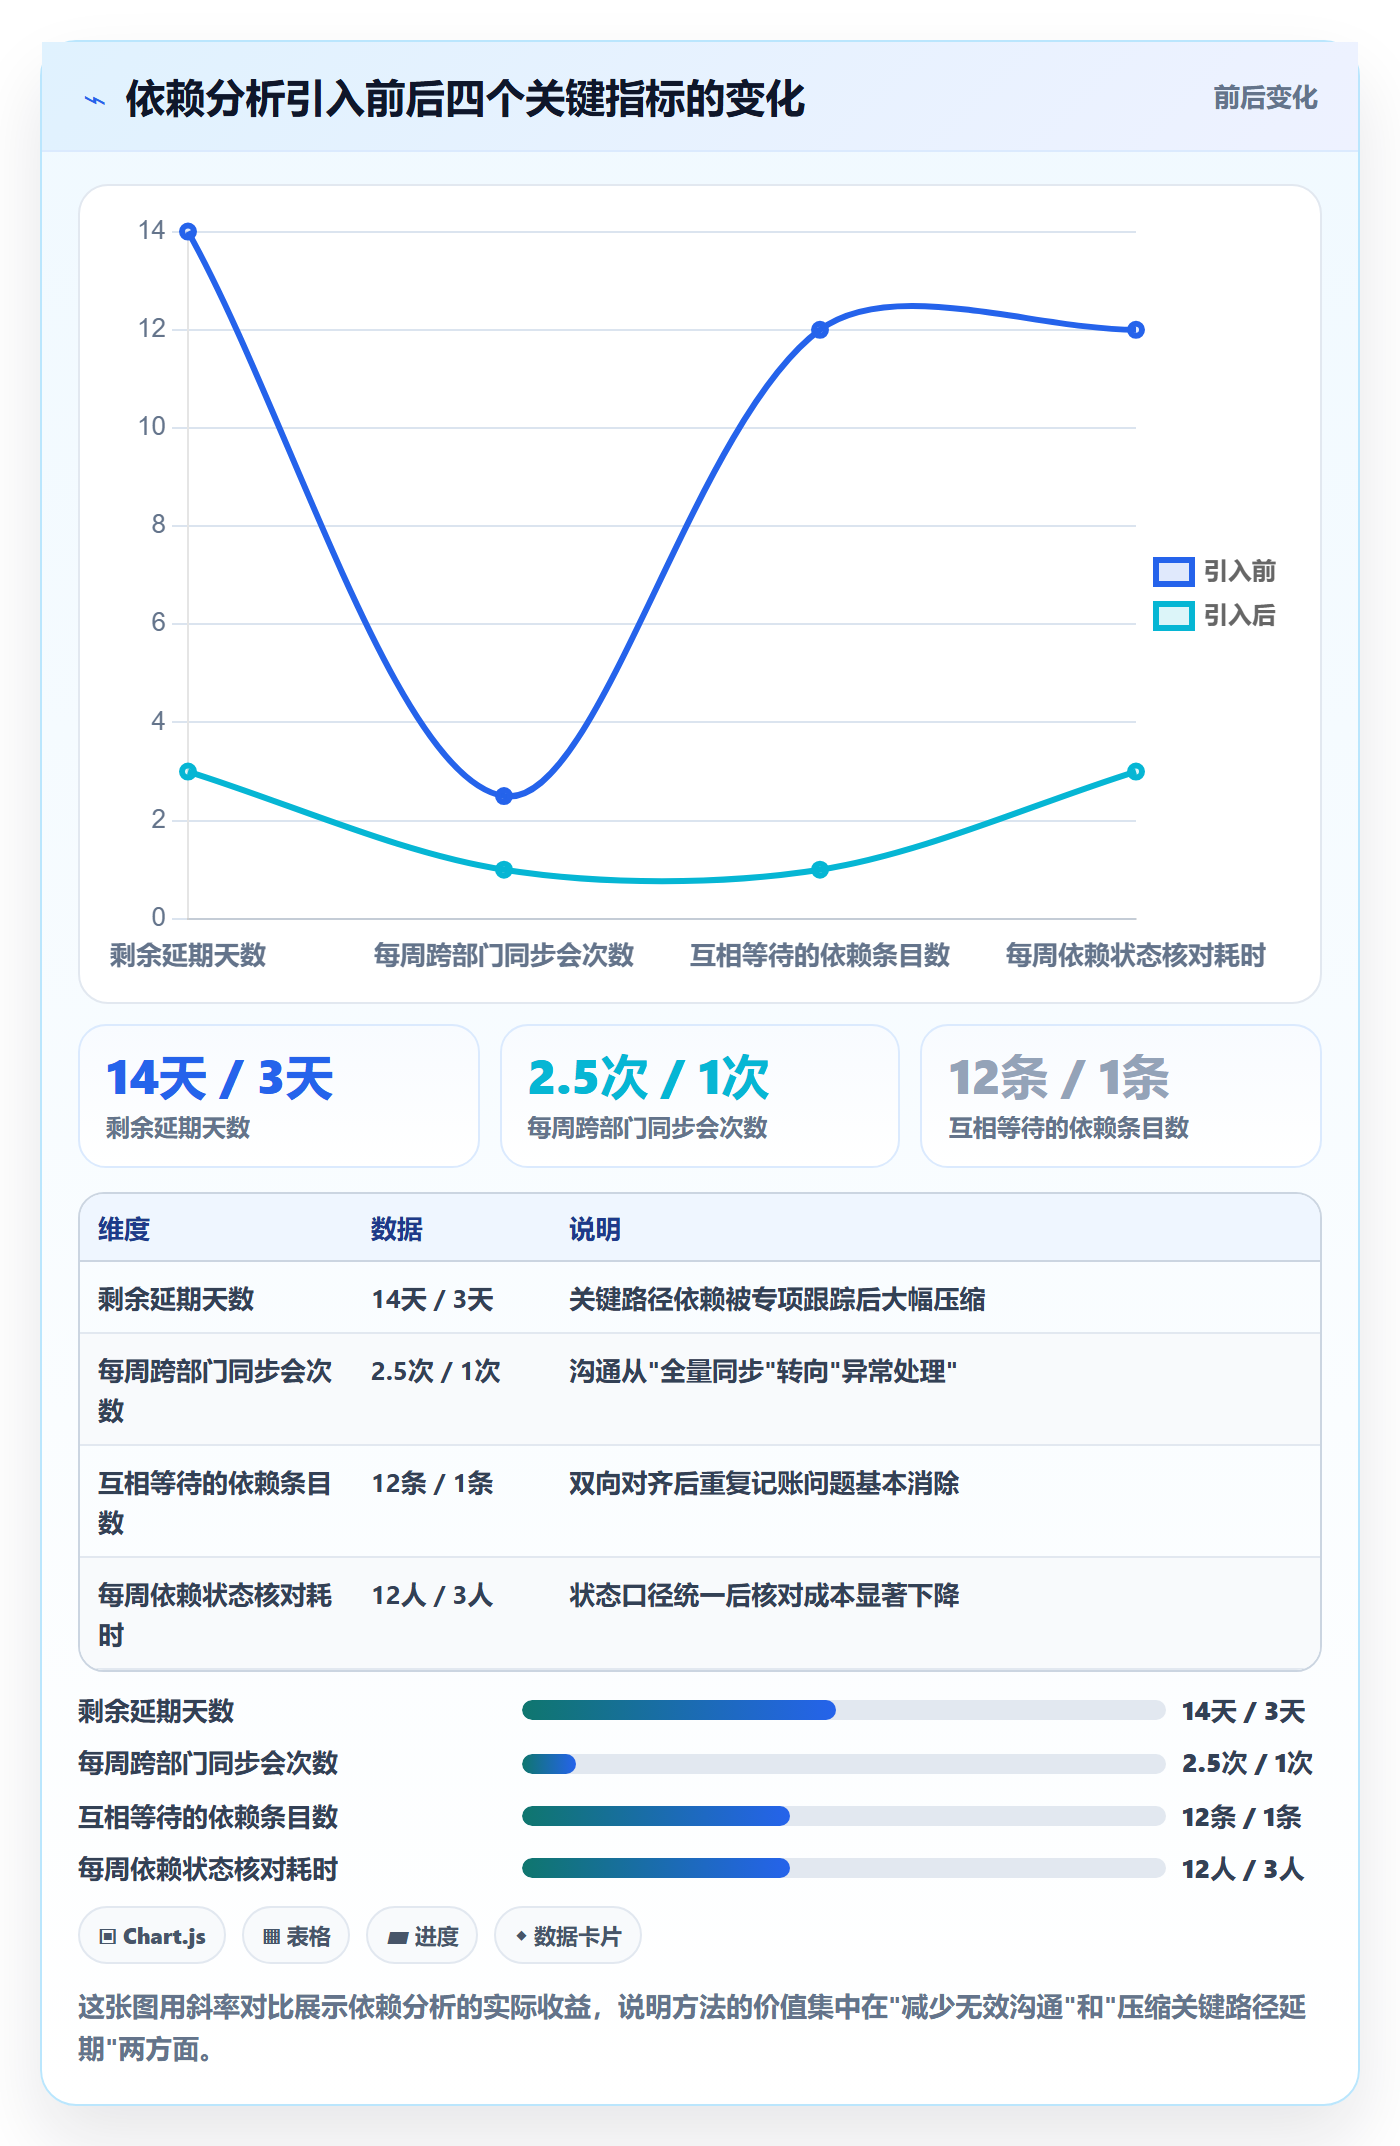1400x2146 pixels.
Task: Select the 数据卡片 tag chip label
Action: [577, 1937]
